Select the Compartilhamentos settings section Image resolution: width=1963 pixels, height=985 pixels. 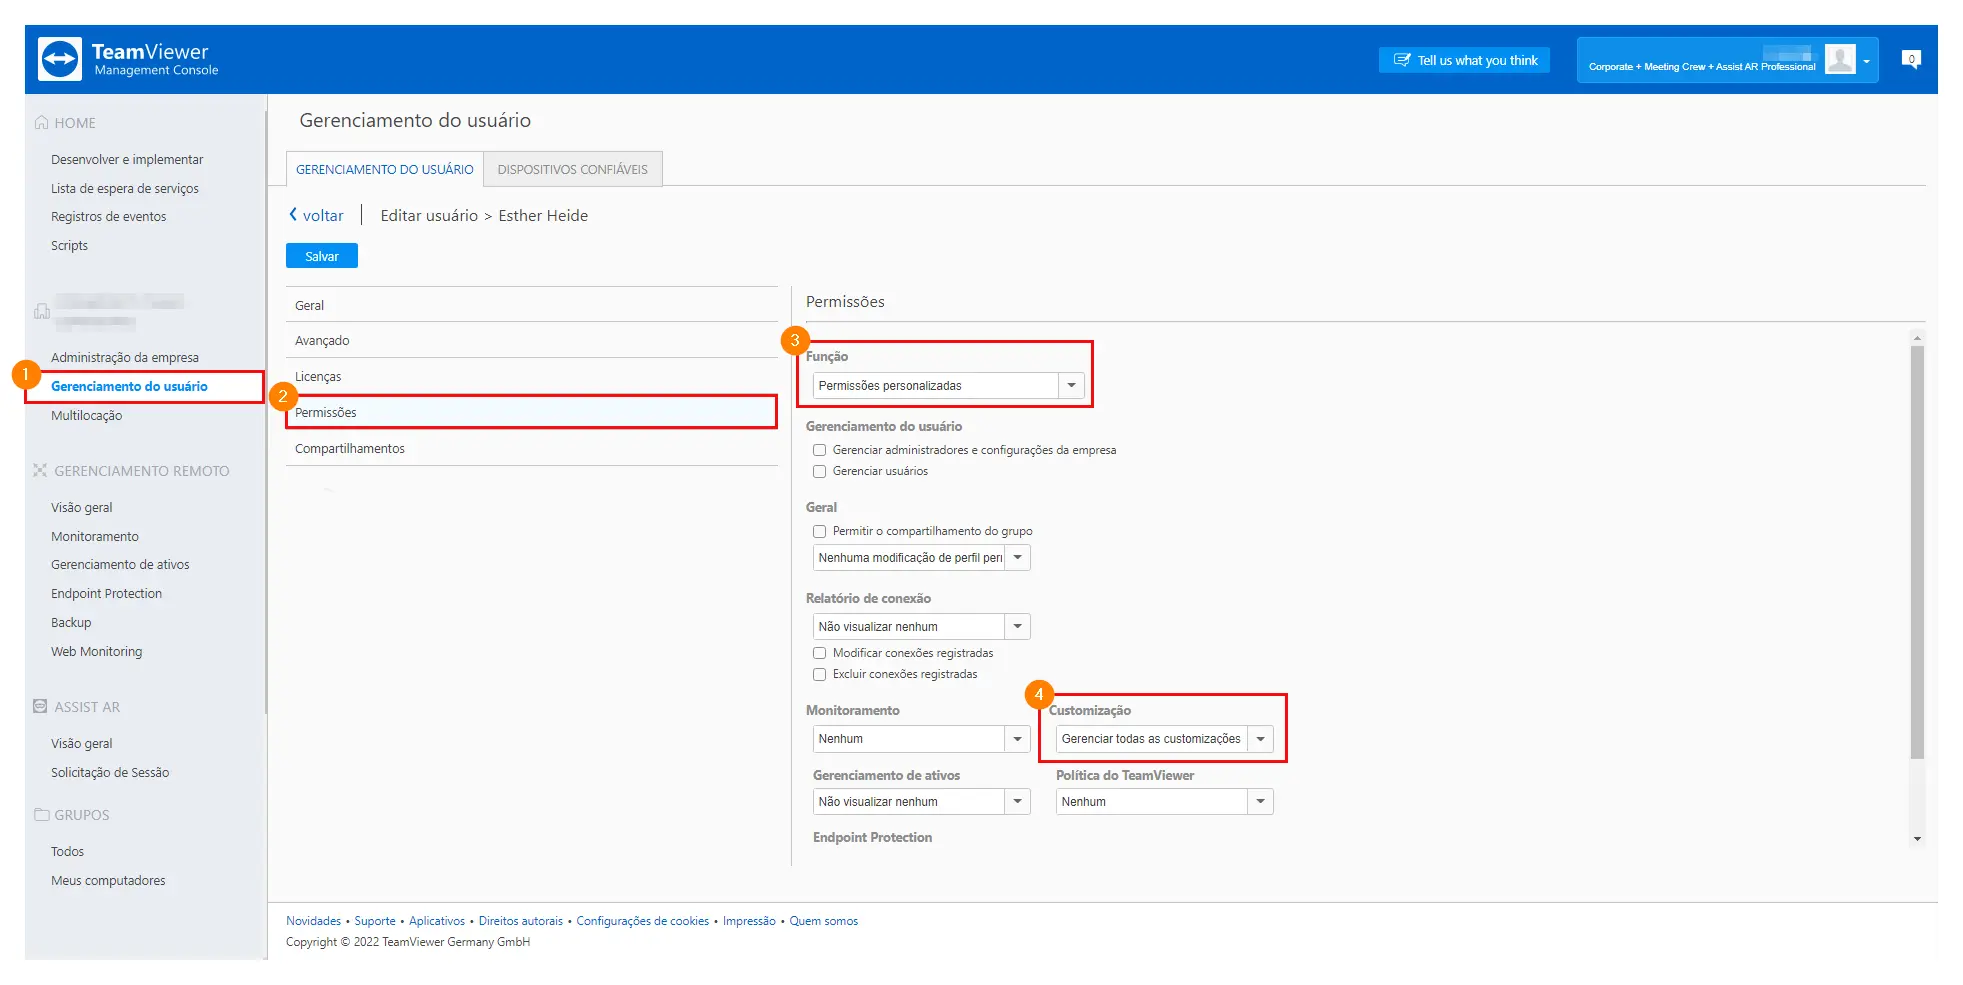pos(532,448)
